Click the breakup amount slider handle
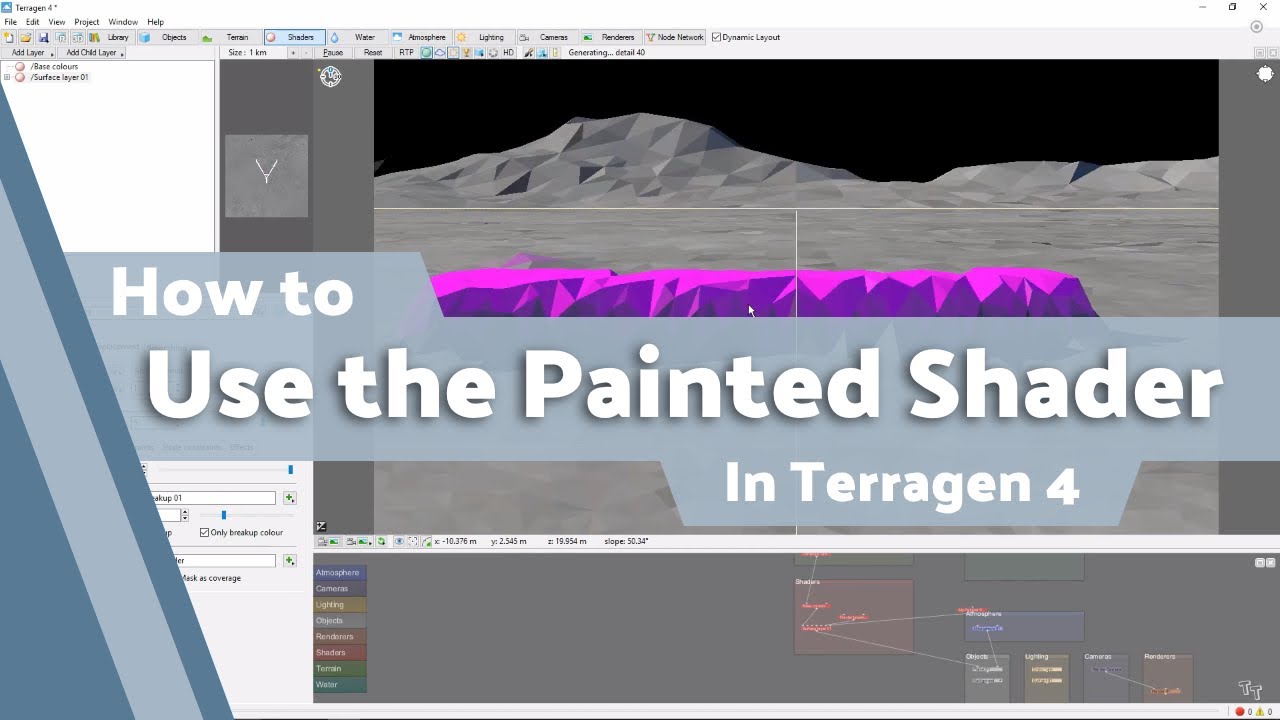Viewport: 1280px width, 720px height. pyautogui.click(x=223, y=515)
